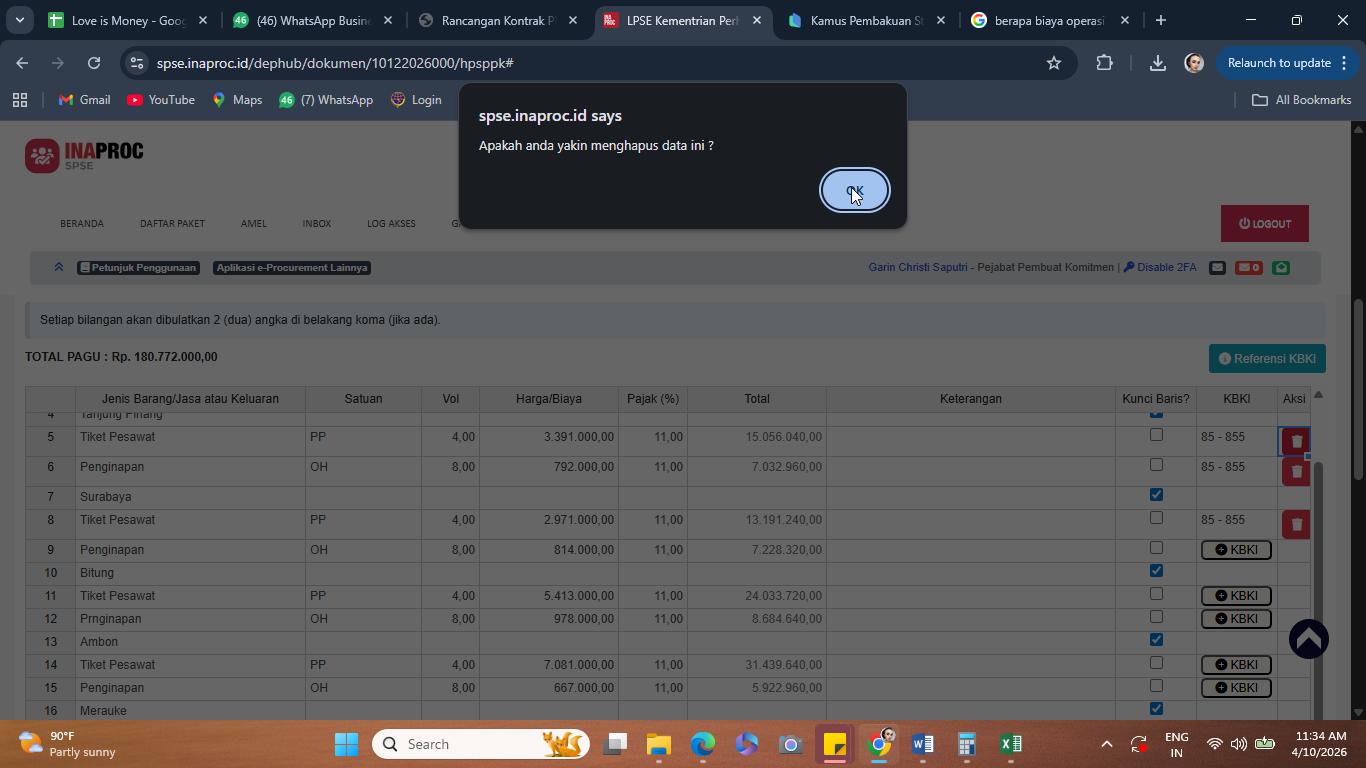Confirm deletion with the OK button
Image resolution: width=1366 pixels, height=768 pixels.
coord(855,190)
